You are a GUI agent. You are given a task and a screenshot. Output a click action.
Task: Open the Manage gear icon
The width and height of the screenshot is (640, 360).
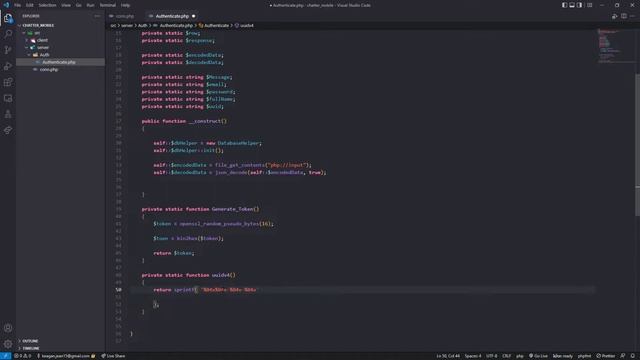8,344
